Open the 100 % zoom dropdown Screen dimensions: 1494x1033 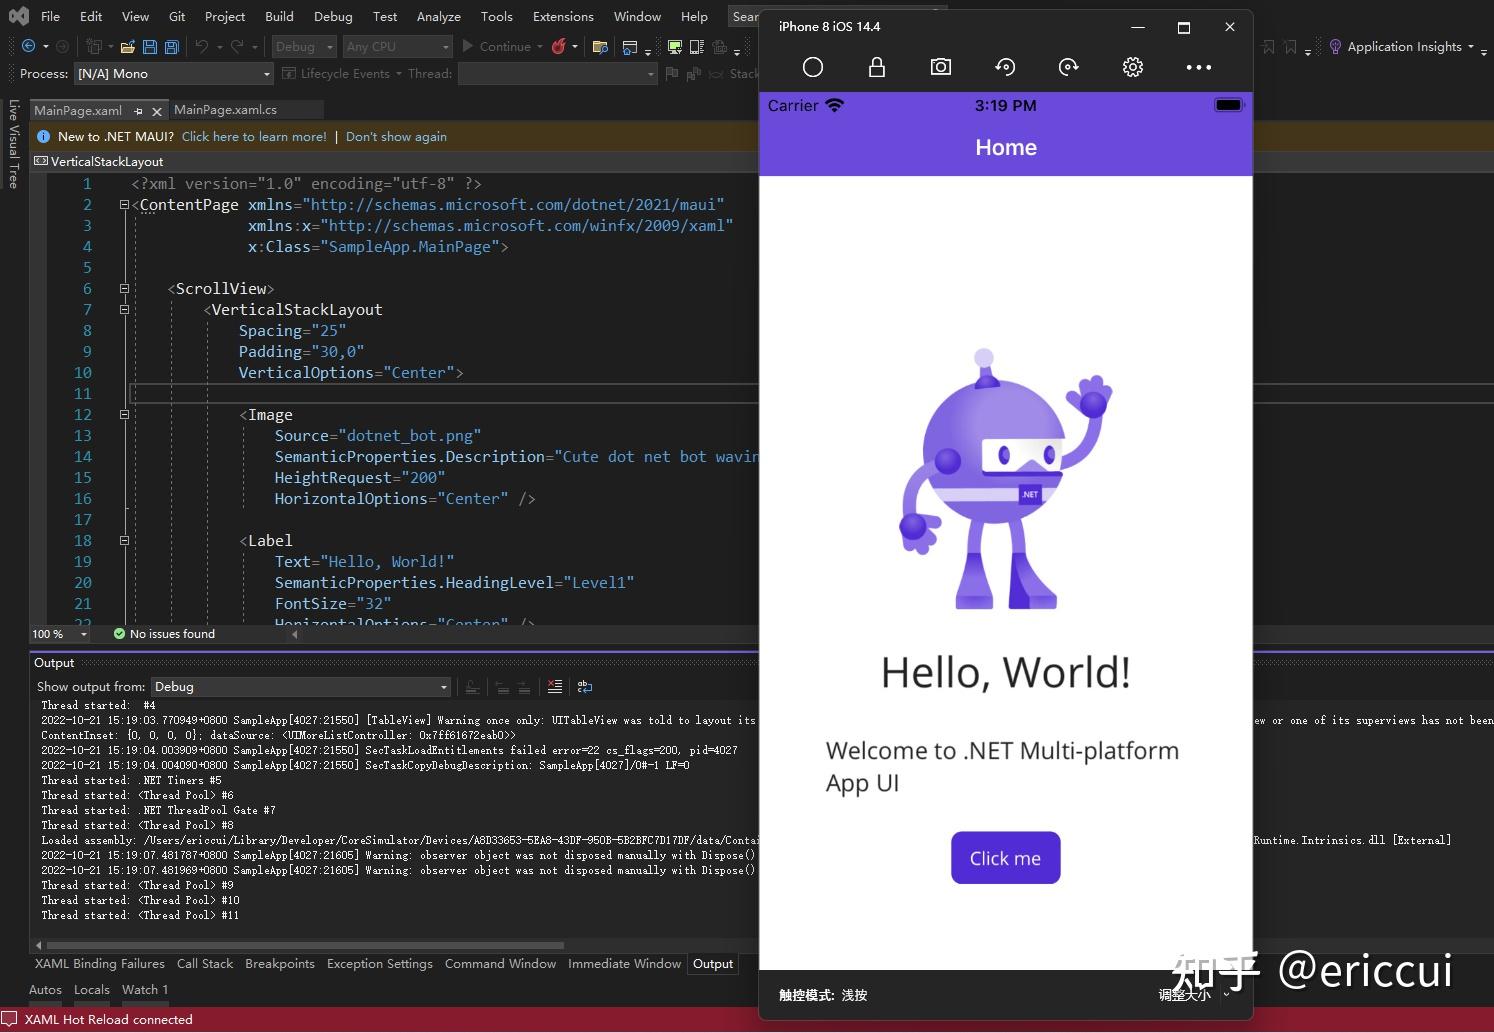pyautogui.click(x=59, y=634)
